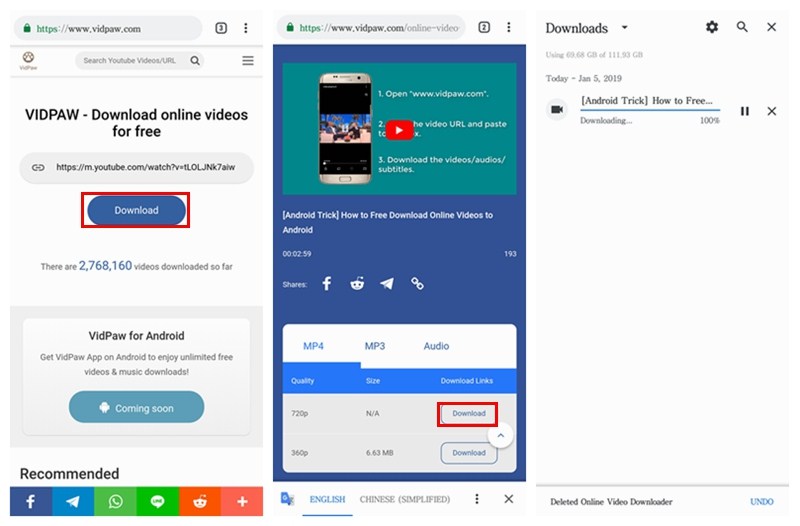800x526 pixels.
Task: Click the Recommended heading
Action: [x=69, y=474]
